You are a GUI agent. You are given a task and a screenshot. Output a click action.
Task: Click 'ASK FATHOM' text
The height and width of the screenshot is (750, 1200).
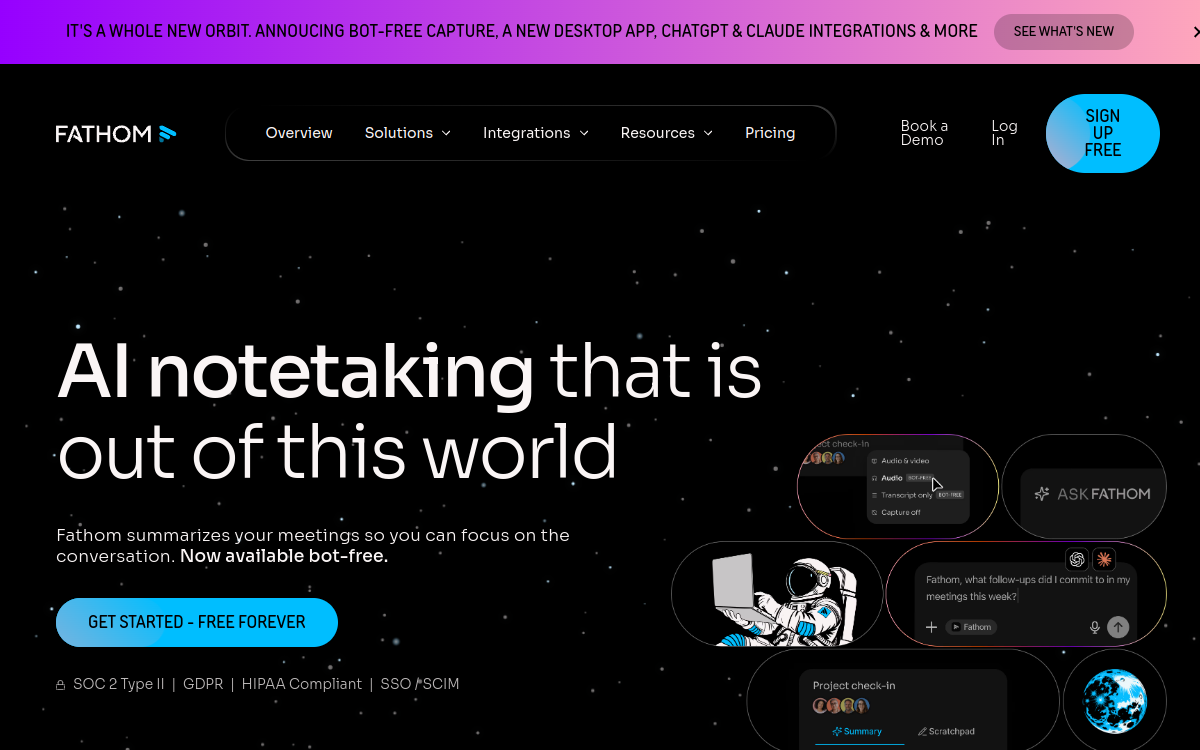click(1104, 494)
